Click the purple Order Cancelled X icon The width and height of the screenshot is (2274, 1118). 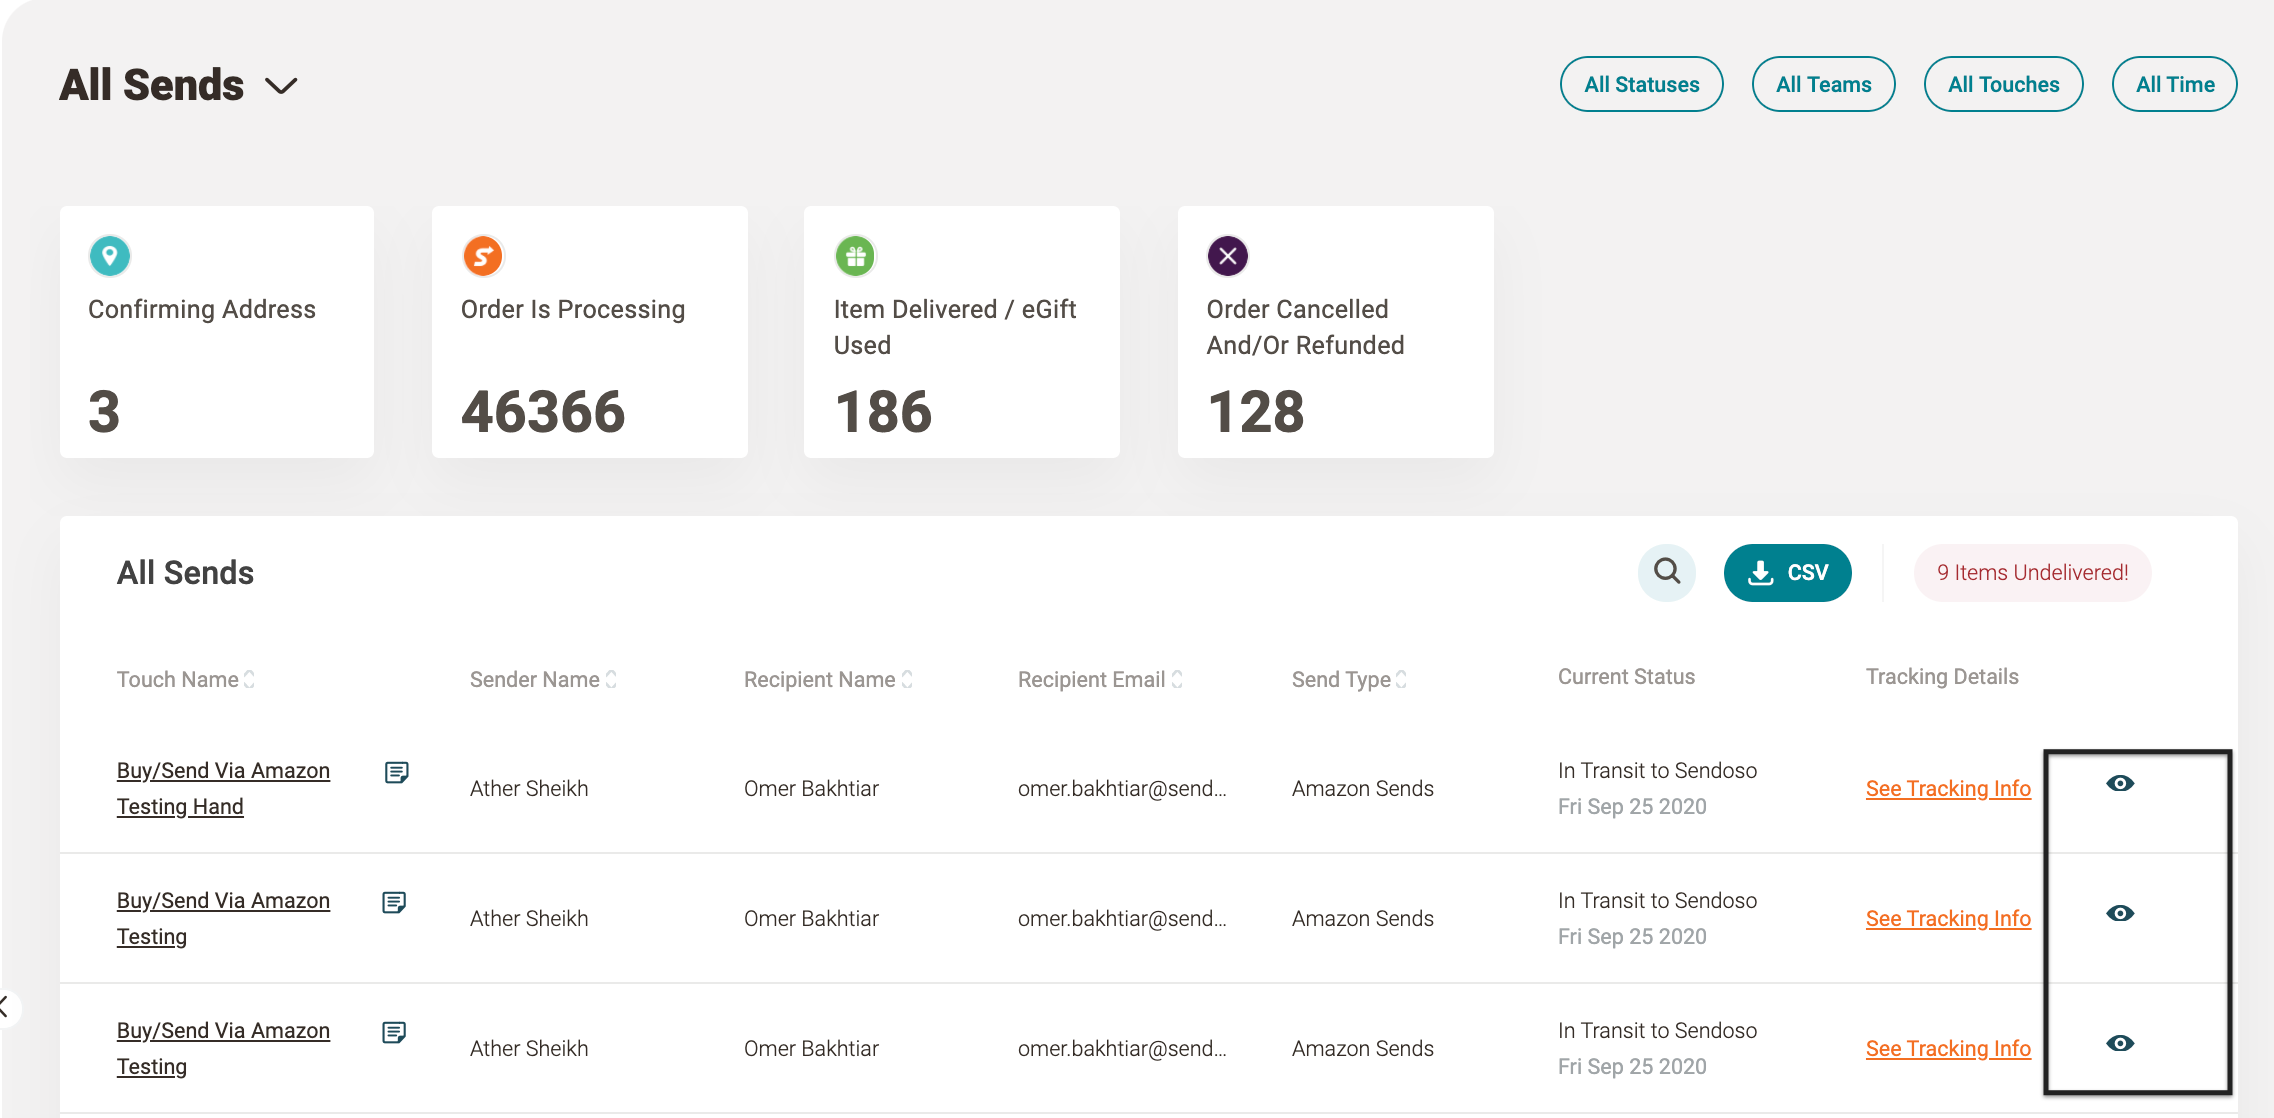pos(1228,256)
